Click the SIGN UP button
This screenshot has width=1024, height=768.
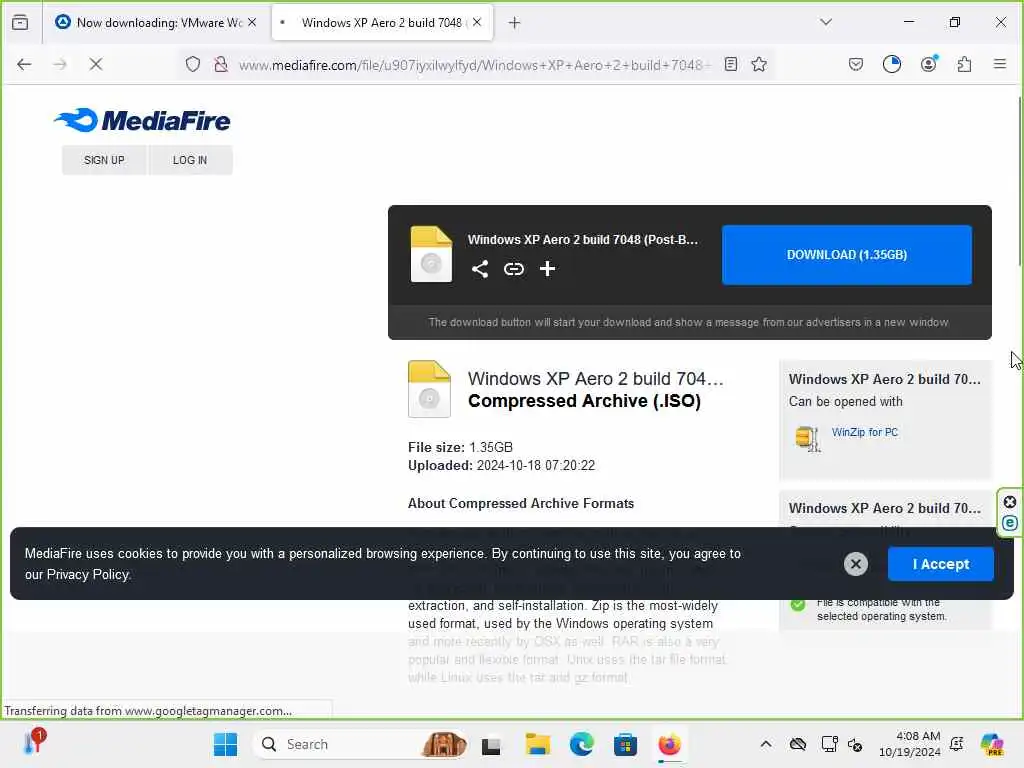104,160
